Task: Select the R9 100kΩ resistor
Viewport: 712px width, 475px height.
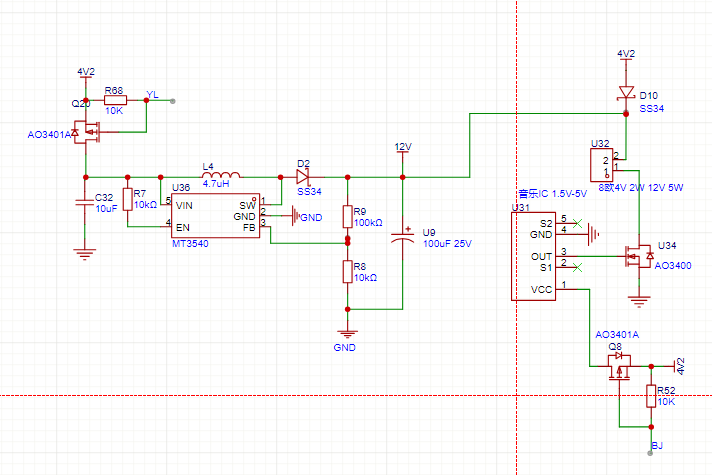Action: coord(347,217)
